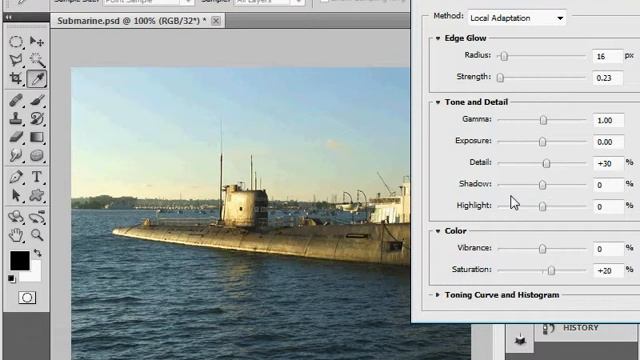Click the Detail slider handle
This screenshot has height=360, width=640.
point(546,163)
